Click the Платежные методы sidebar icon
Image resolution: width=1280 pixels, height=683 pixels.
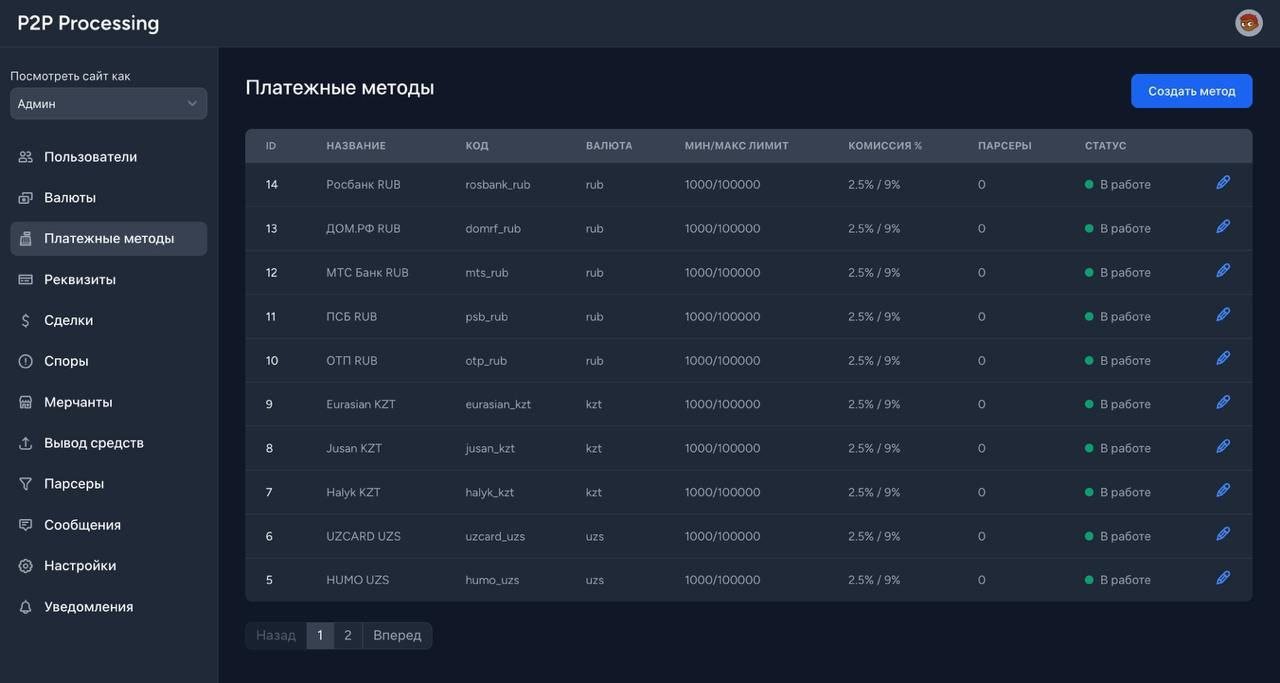[26, 239]
